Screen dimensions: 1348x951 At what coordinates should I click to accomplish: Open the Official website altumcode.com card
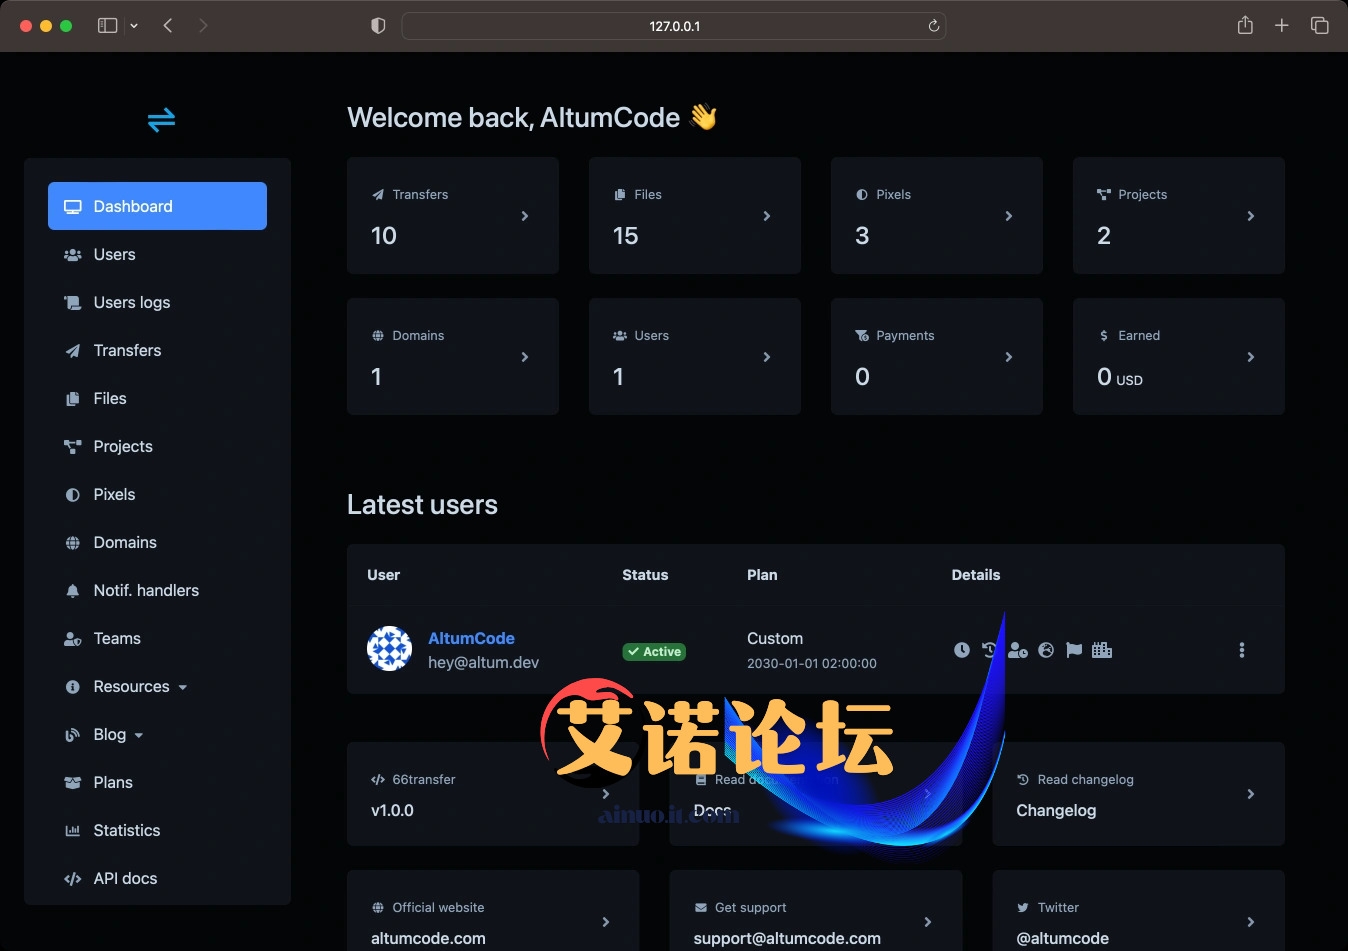[493, 911]
